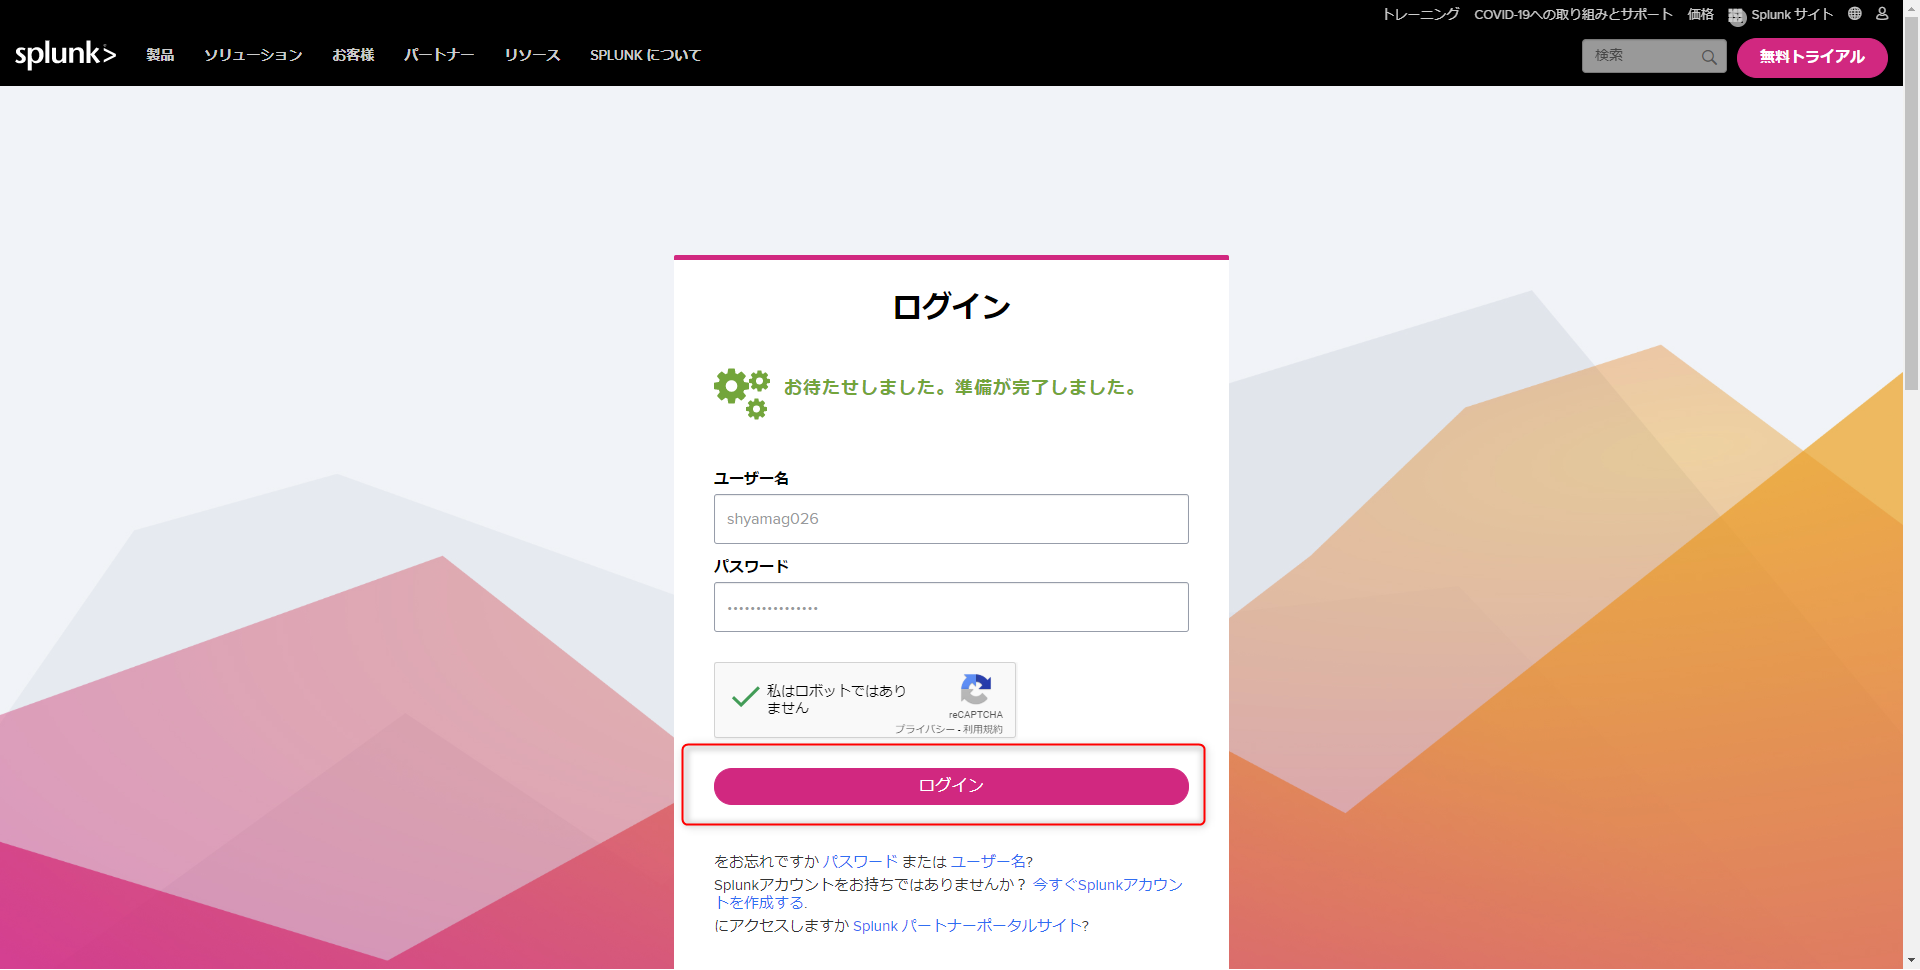Click the page vertical scrollbar thumb
1920x970 pixels.
tap(1911, 205)
